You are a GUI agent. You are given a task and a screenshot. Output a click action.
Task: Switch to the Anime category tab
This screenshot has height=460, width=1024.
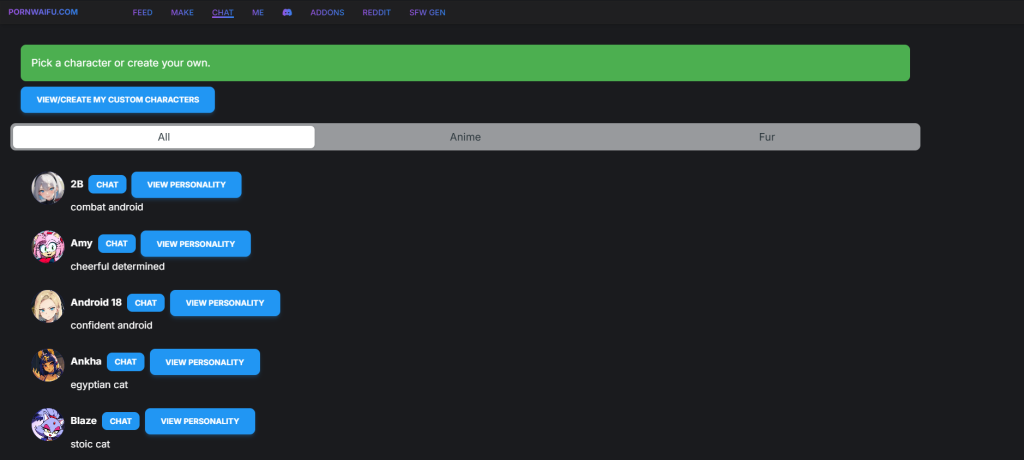point(466,137)
